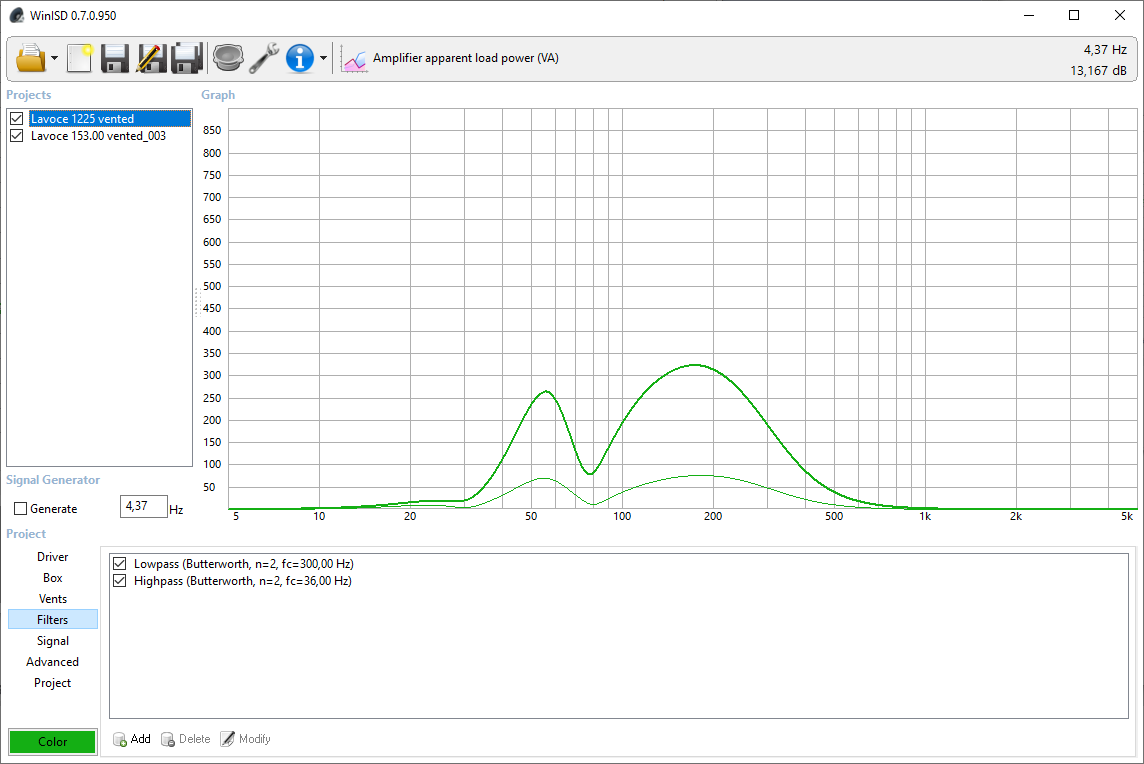Click Save As floppy with pencil
Image resolution: width=1144 pixels, height=764 pixels.
coord(151,58)
